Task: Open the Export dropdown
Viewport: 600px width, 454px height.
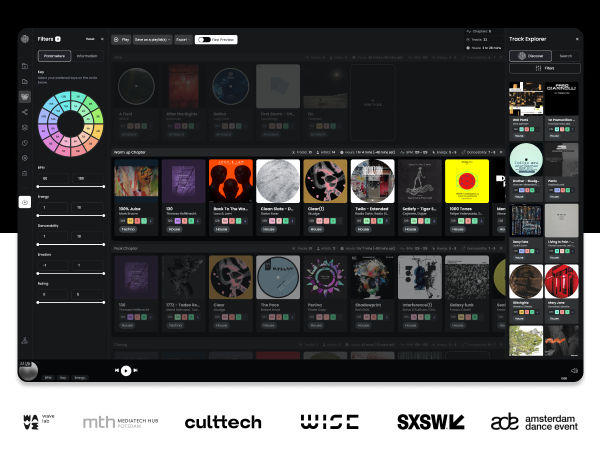Action: click(183, 40)
